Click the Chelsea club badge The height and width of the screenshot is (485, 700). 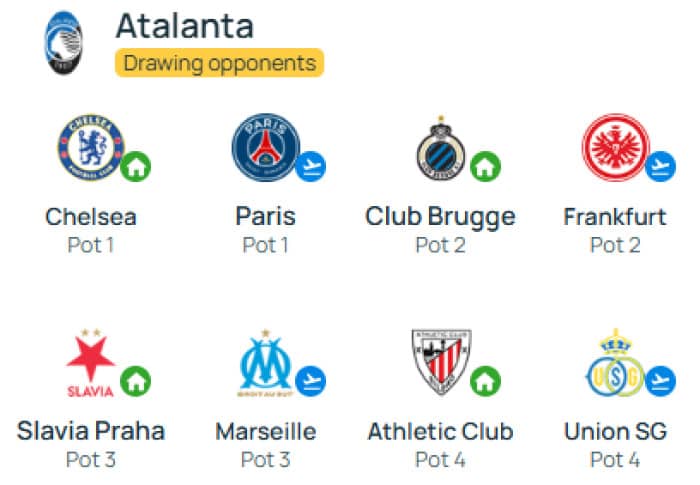click(92, 147)
